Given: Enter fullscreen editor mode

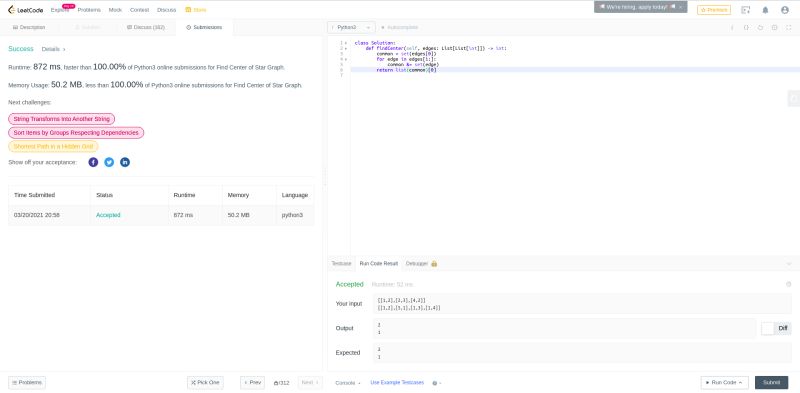Looking at the screenshot, I should [789, 28].
